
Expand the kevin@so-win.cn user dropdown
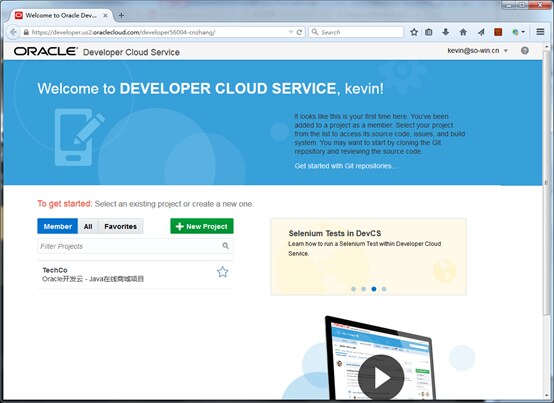pos(506,51)
